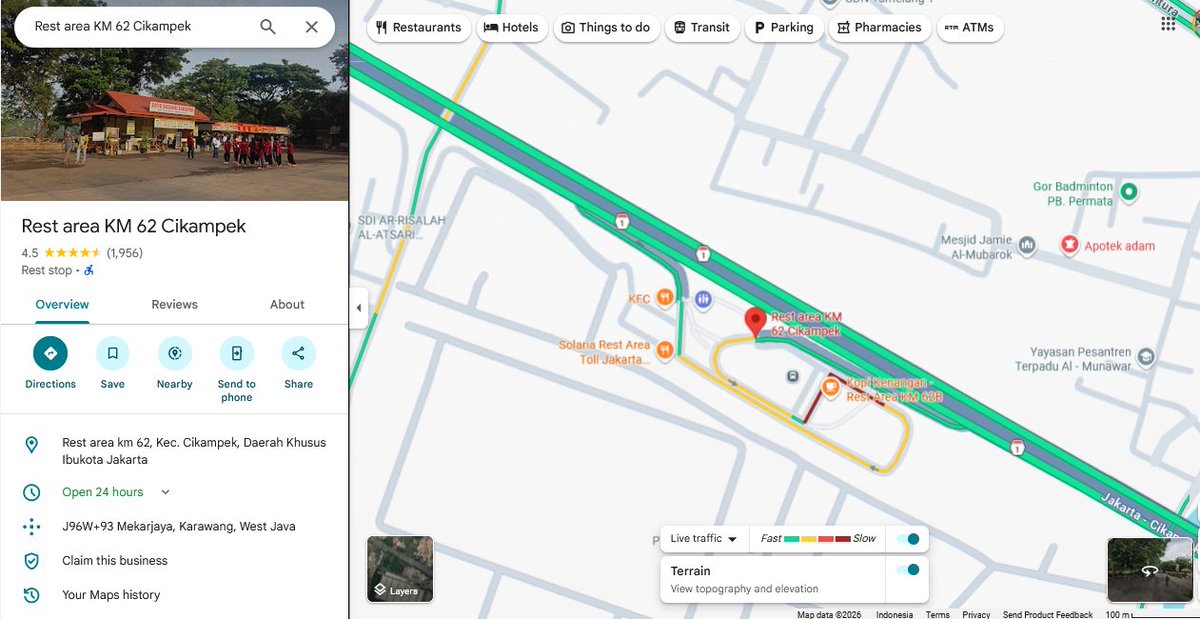Click the clock icon beside Open 24 hours

pos(31,492)
